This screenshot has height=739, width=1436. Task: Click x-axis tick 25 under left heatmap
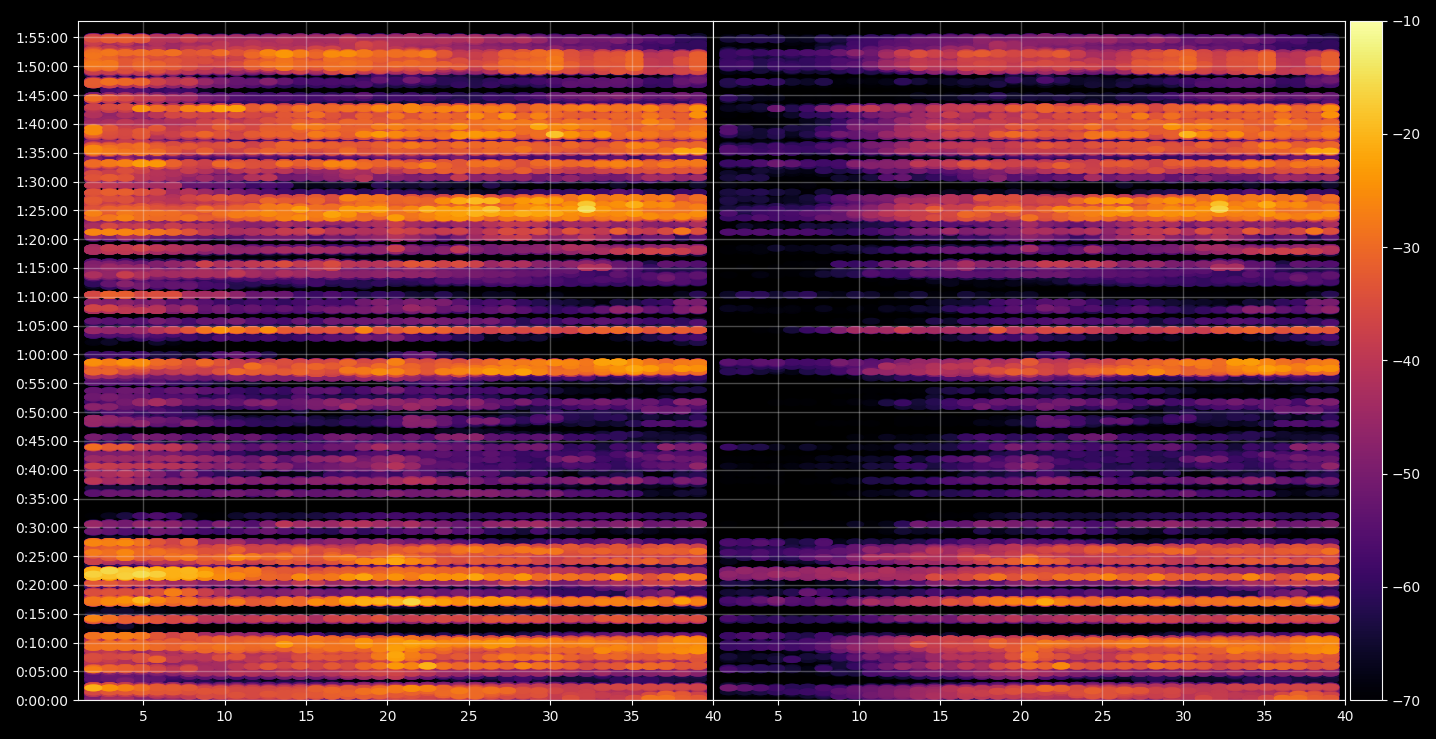(469, 716)
